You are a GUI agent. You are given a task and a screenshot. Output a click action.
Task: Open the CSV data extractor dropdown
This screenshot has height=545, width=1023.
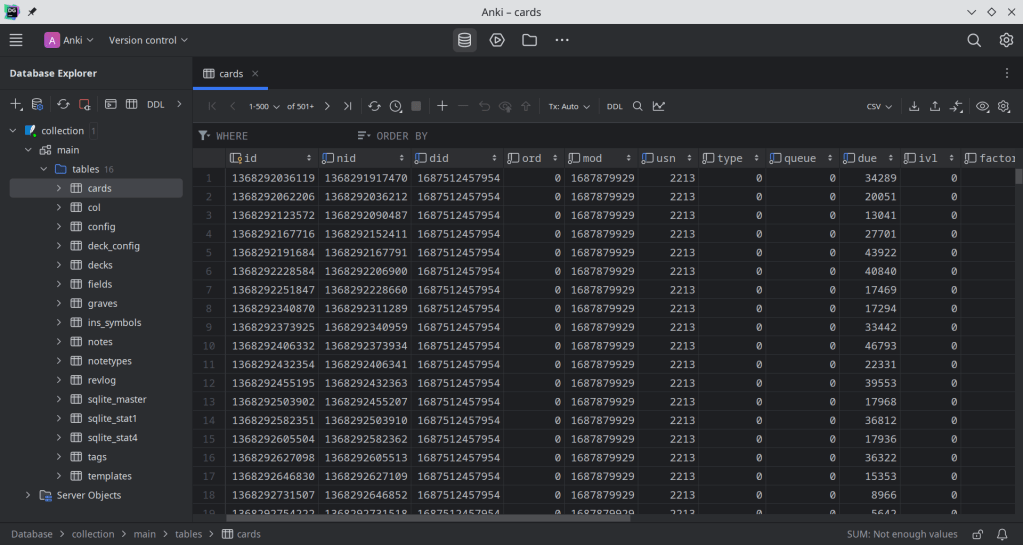879,106
